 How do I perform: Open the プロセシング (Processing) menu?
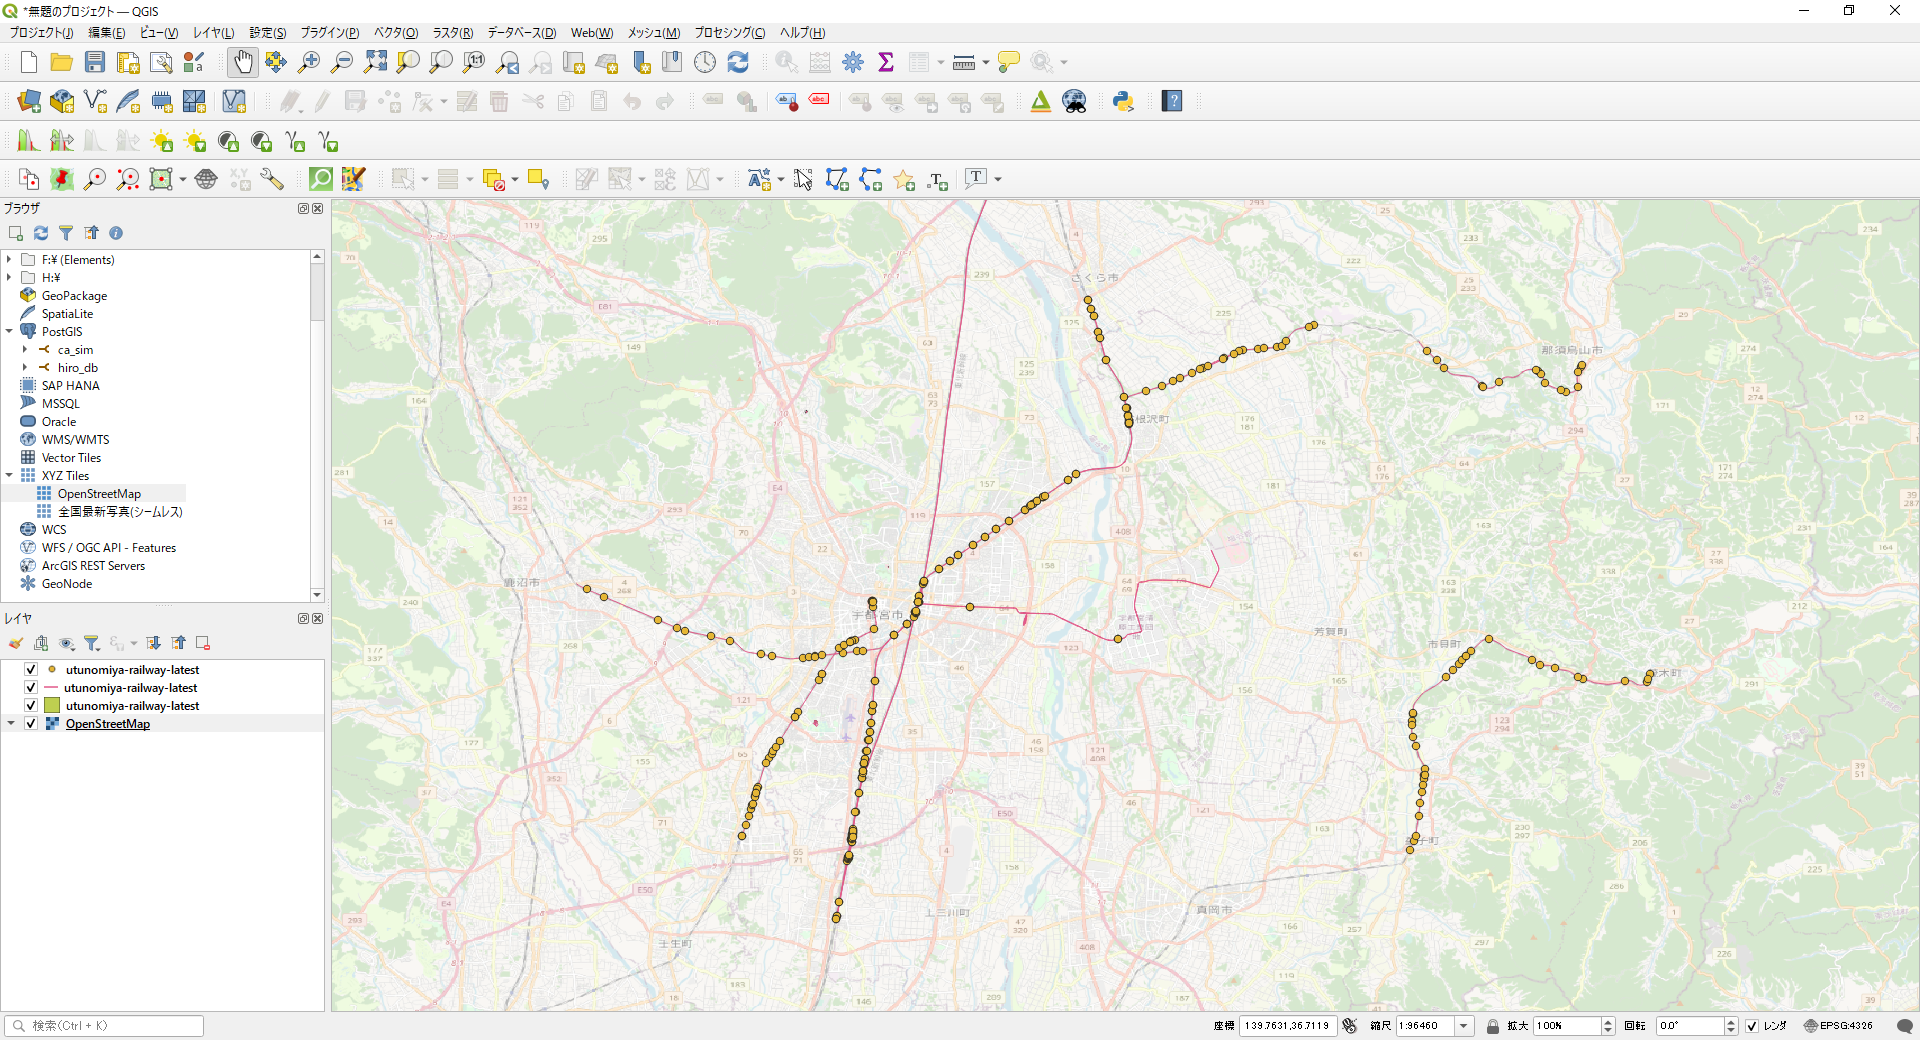(729, 33)
